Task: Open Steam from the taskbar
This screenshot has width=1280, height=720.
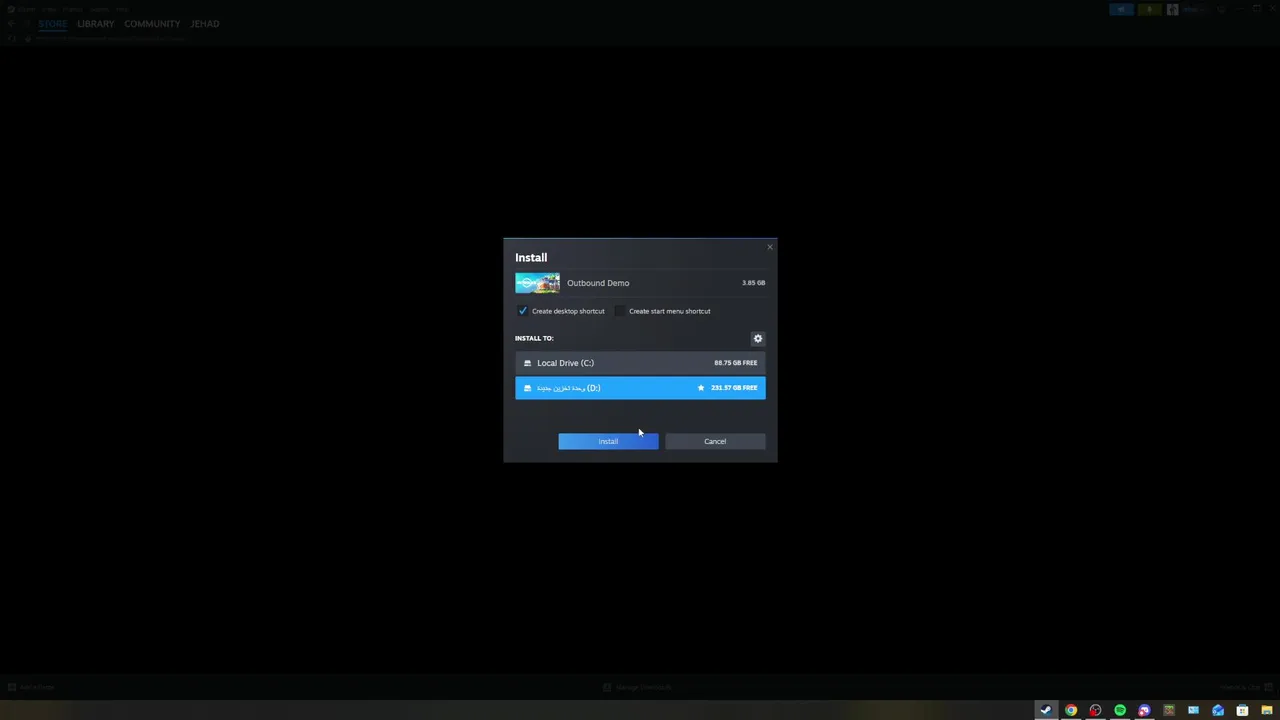Action: click(1046, 710)
